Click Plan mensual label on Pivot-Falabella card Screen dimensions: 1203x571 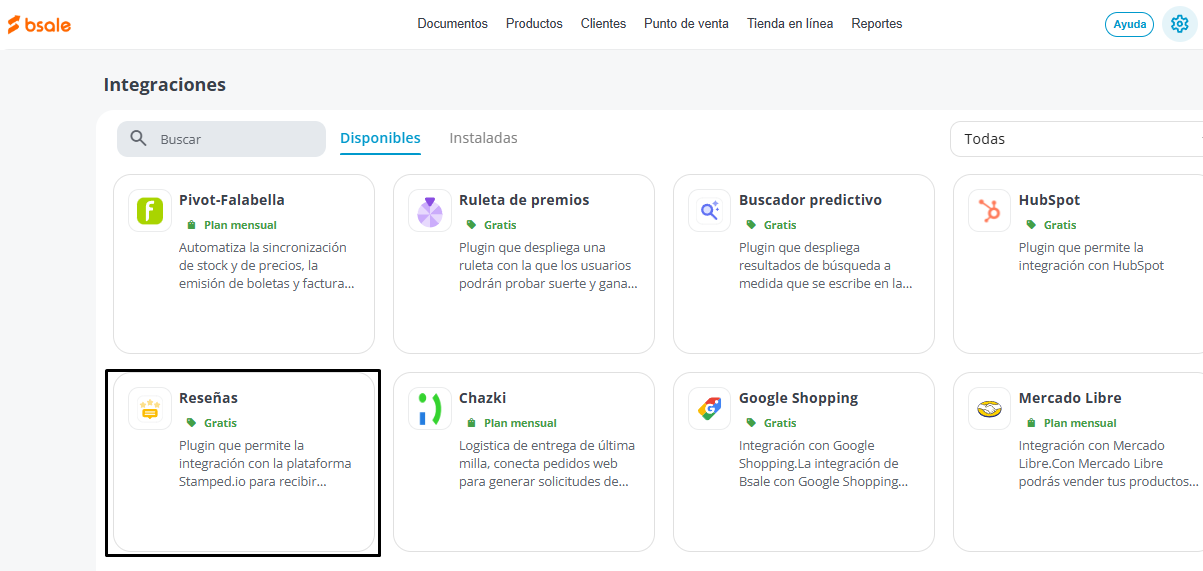(240, 225)
